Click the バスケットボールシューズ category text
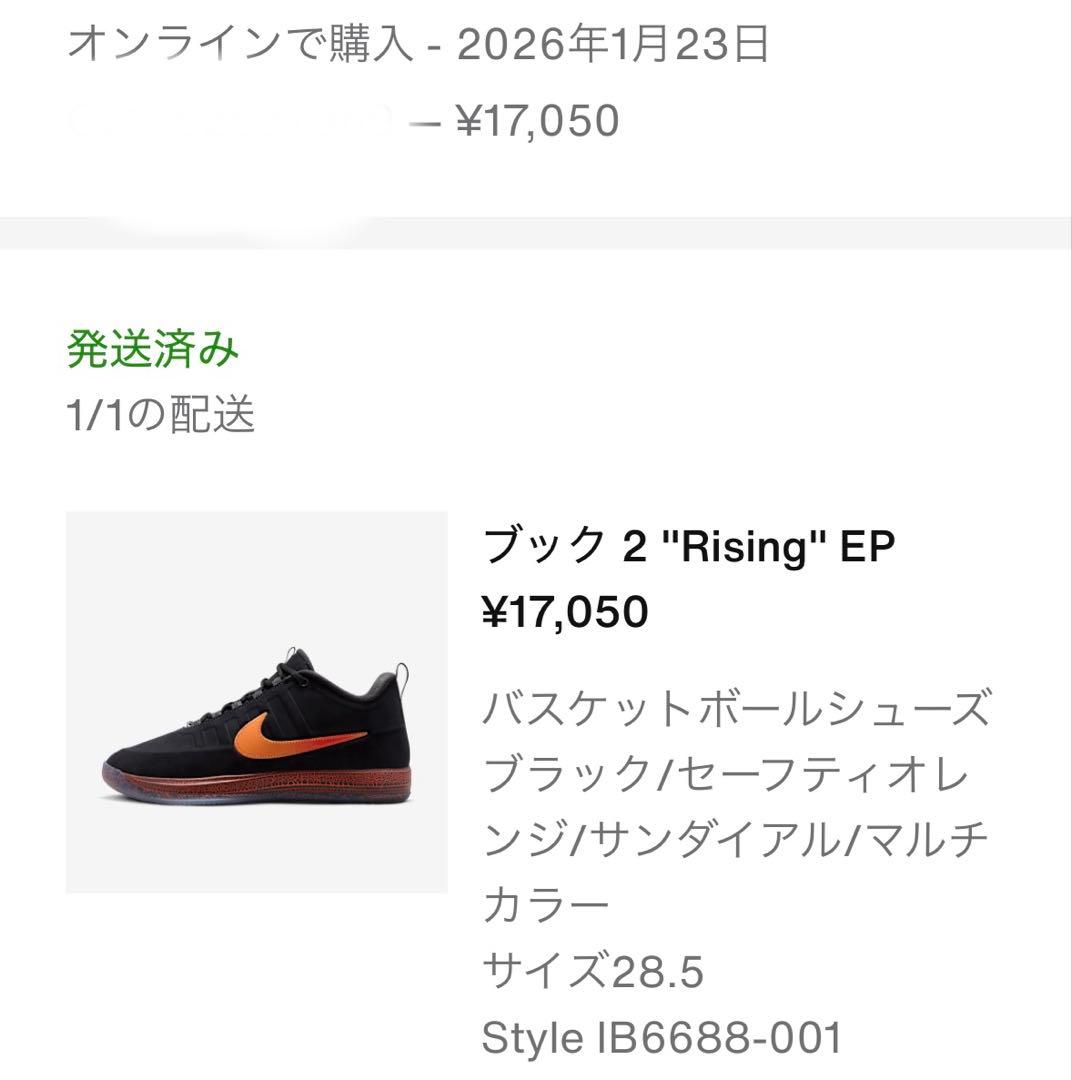 point(736,709)
